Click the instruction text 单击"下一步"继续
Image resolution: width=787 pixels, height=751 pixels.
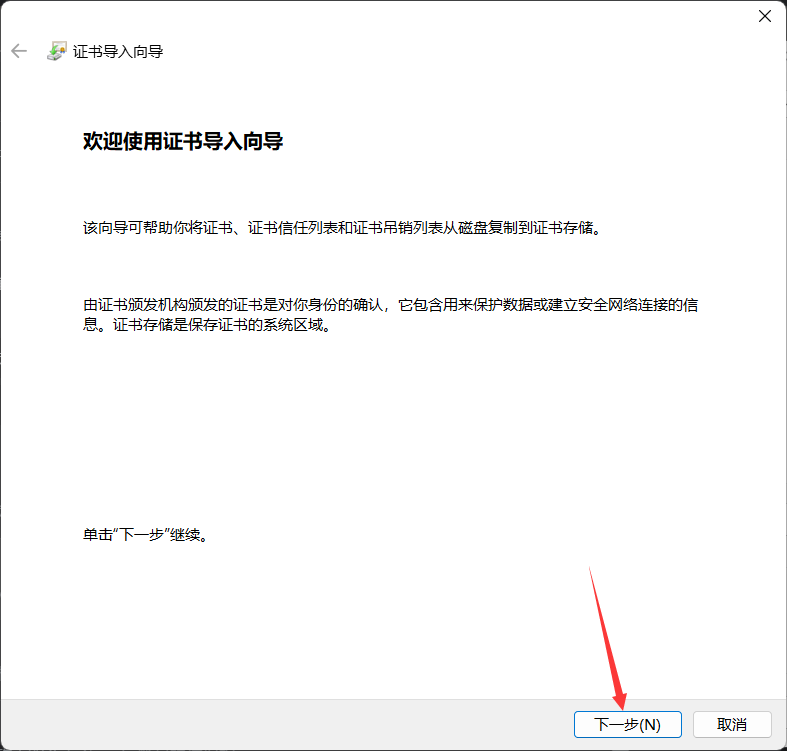tap(146, 535)
